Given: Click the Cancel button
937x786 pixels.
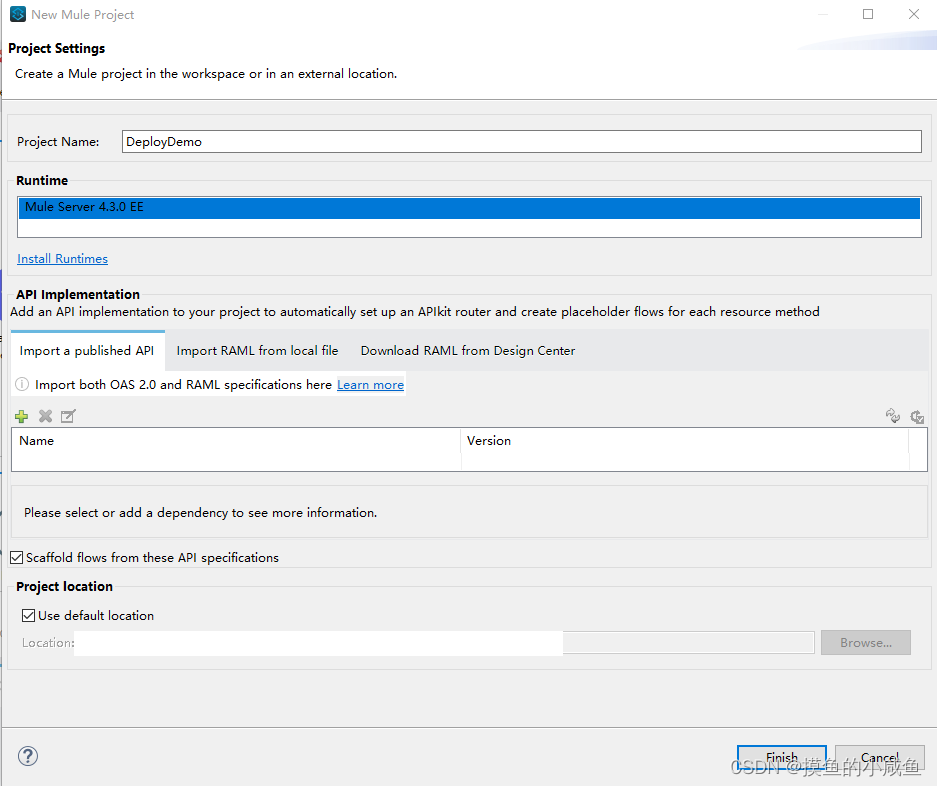Looking at the screenshot, I should pos(880,757).
